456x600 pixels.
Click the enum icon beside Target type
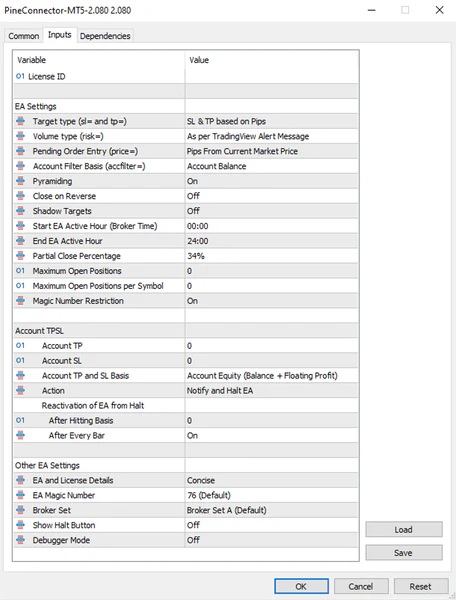click(21, 121)
